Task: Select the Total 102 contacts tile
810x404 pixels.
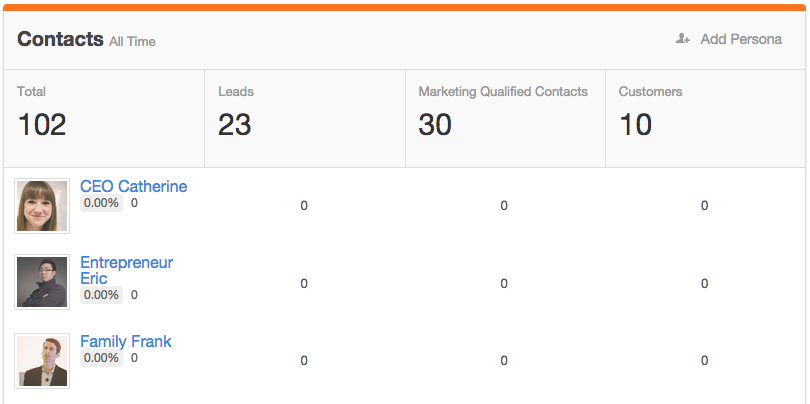Action: (104, 118)
